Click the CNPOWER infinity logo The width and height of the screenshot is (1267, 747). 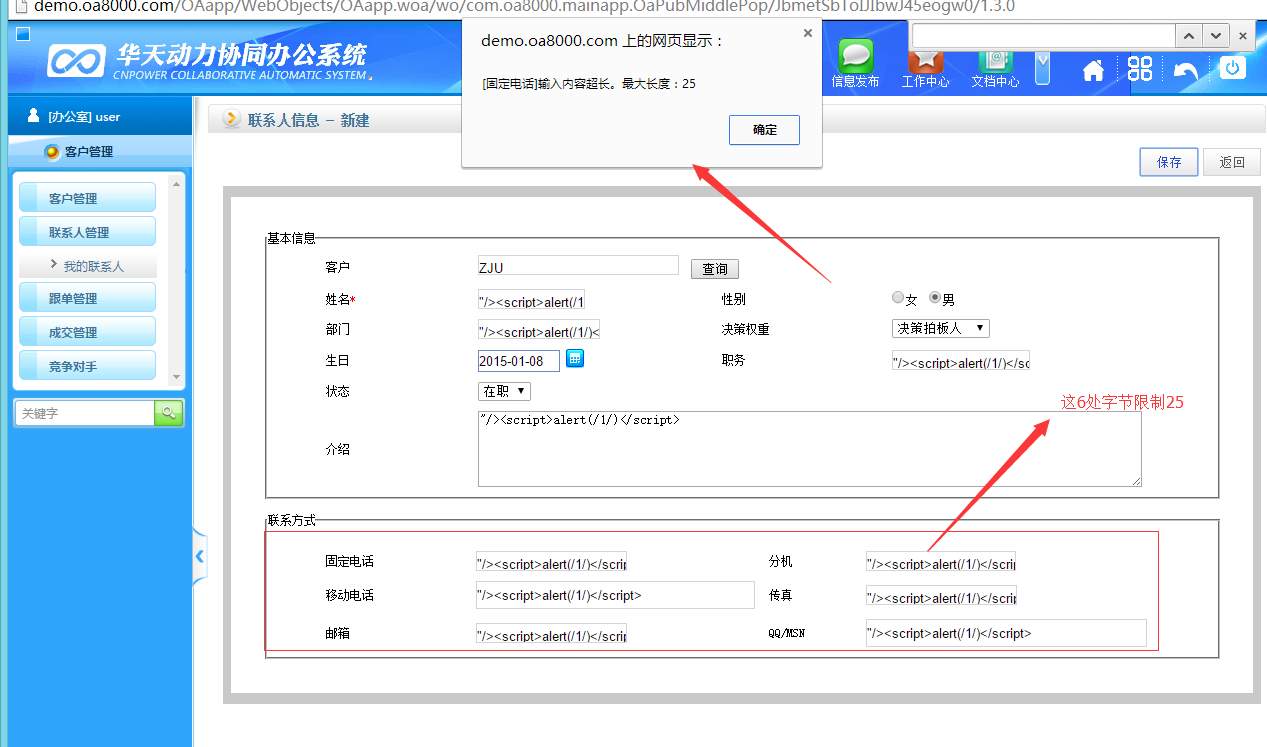pos(78,62)
